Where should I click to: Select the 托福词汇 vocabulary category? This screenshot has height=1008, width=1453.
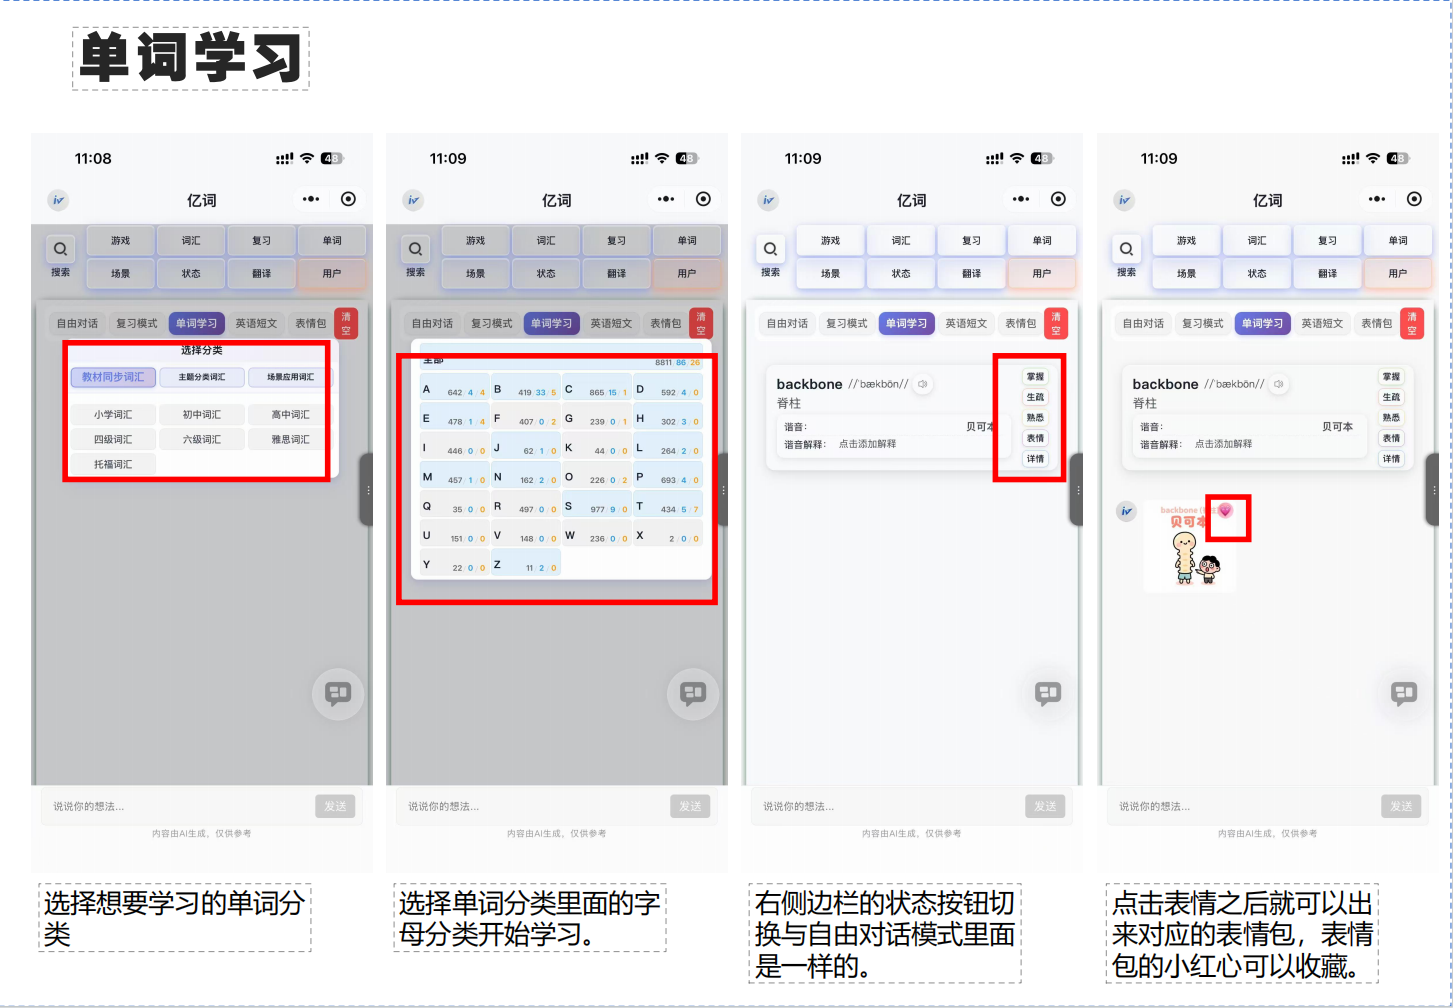pos(112,463)
